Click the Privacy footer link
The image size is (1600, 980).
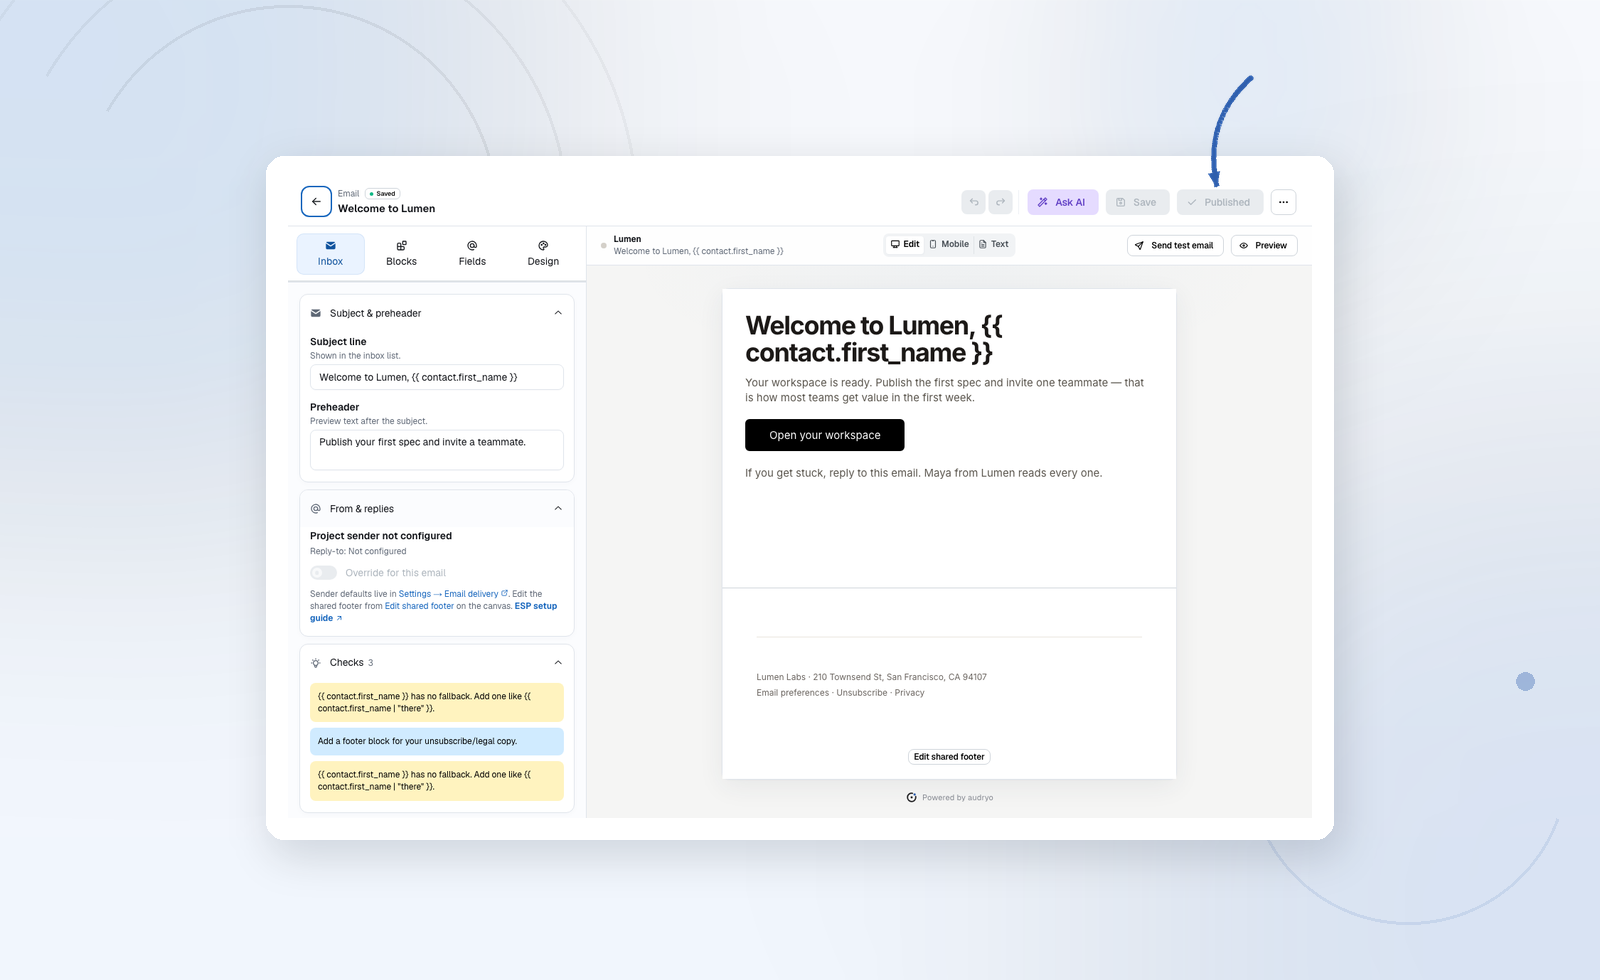click(910, 693)
